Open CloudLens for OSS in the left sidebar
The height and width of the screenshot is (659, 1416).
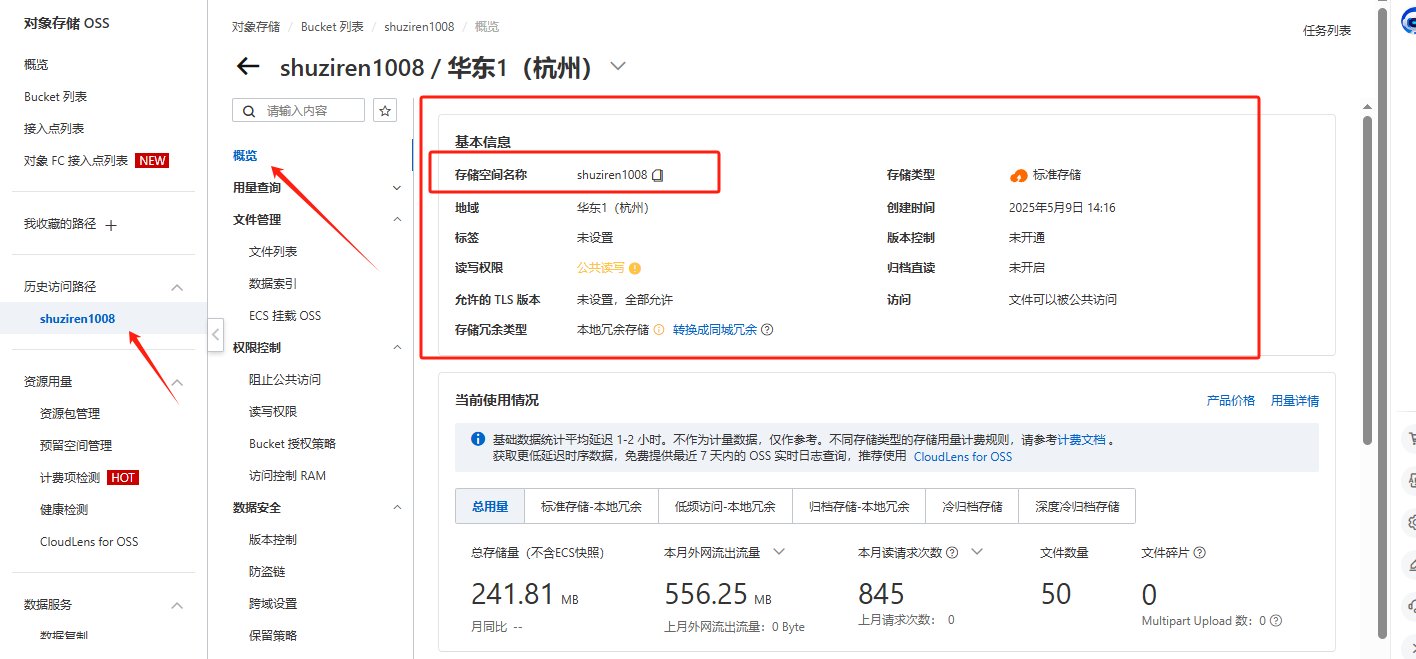coord(89,542)
